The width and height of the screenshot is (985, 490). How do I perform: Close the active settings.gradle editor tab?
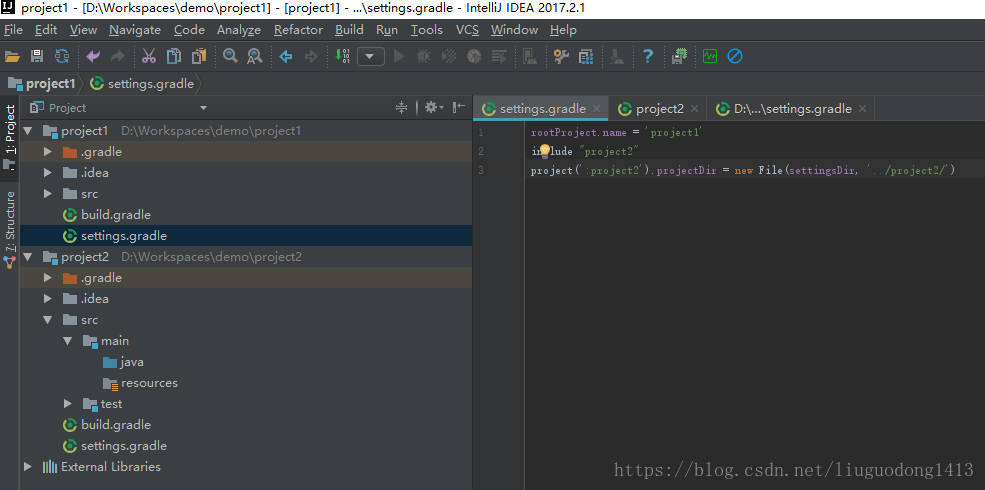click(x=597, y=109)
